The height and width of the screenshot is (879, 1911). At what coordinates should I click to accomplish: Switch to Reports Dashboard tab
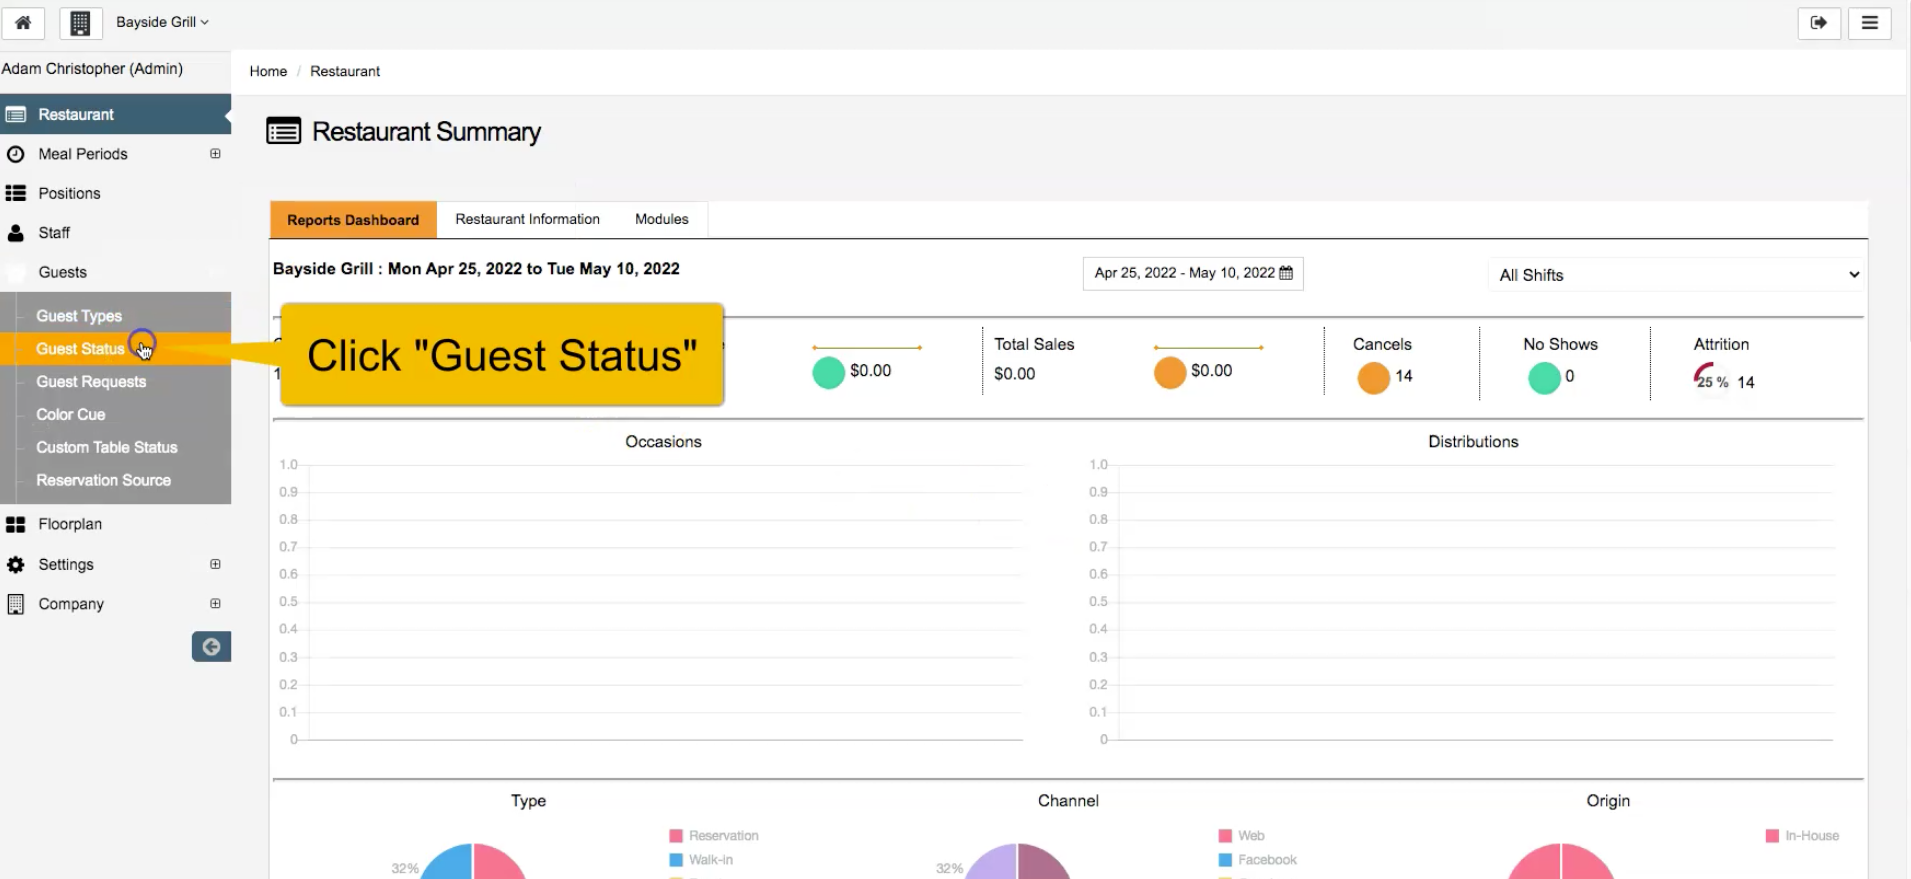pyautogui.click(x=353, y=220)
